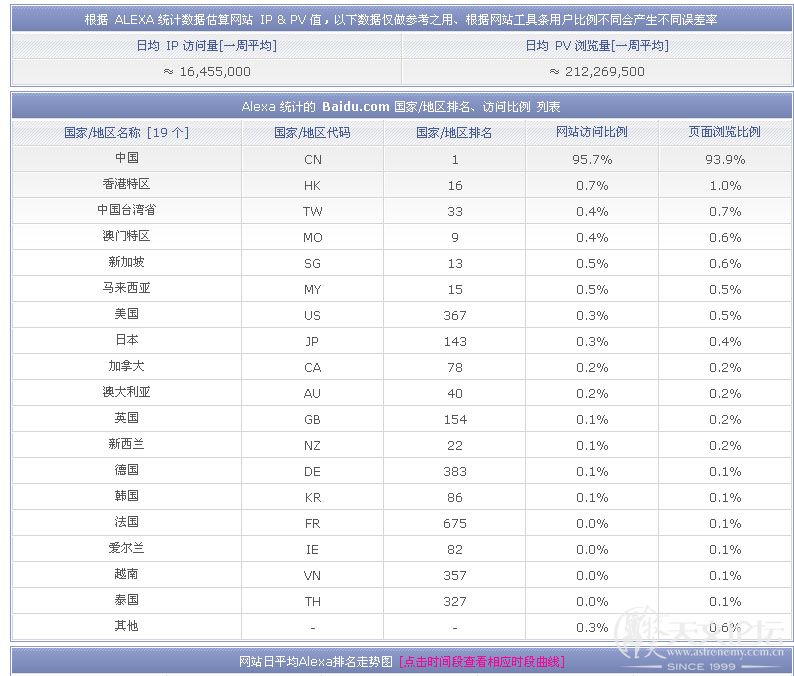Click the 日均 IP 访问量 column heading

[207, 46]
